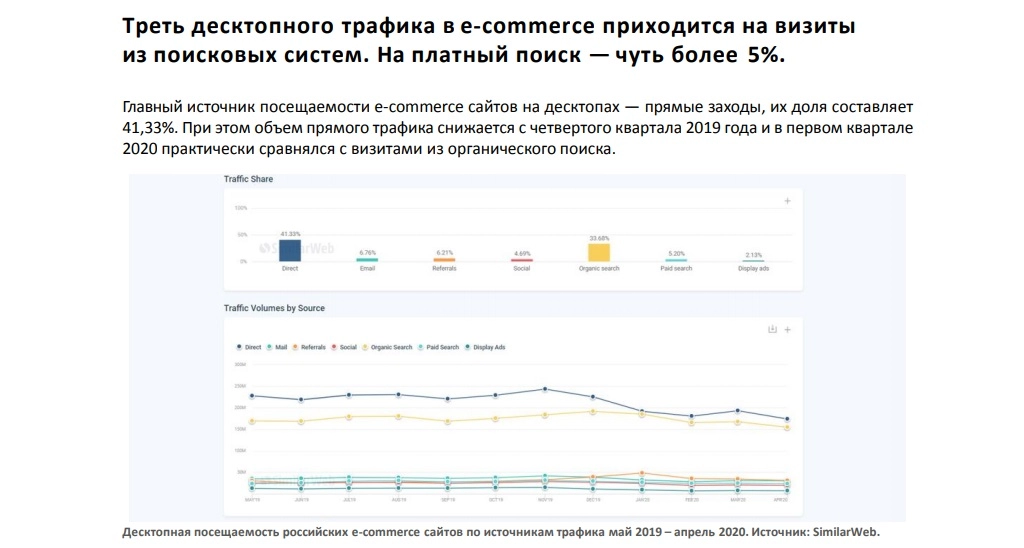Click the teal Email bar
The image size is (1024, 548).
(x=367, y=260)
